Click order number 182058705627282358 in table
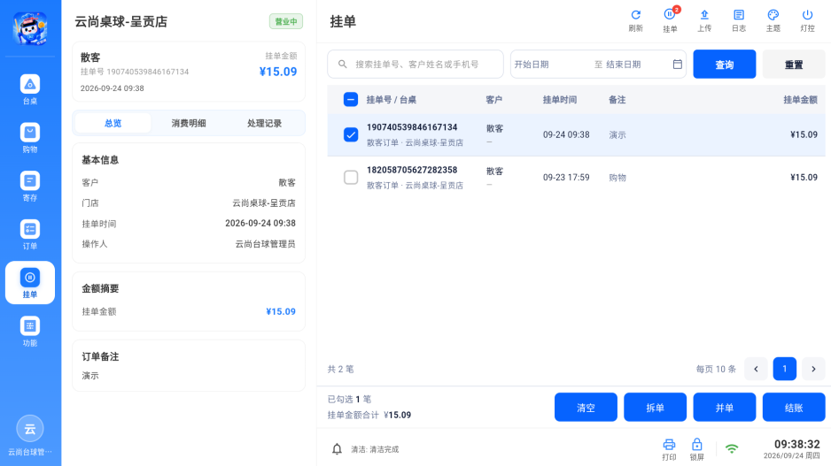The image size is (831, 466). point(412,170)
